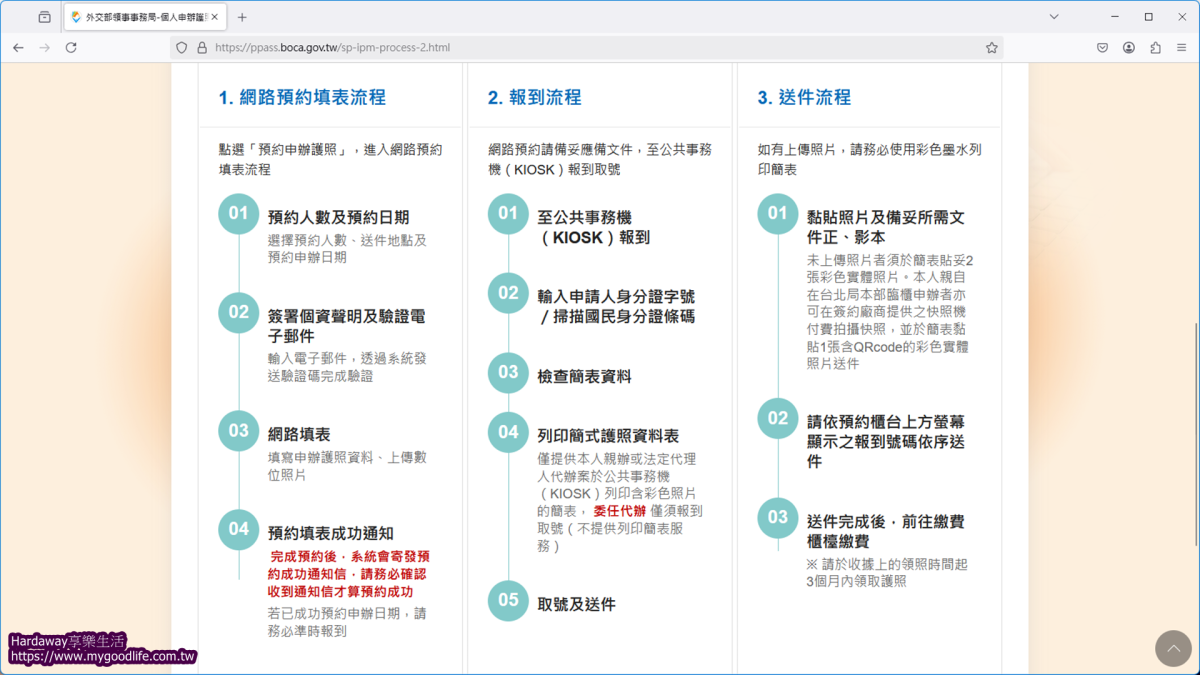Click the scroll-to-top circular button
Screen dimensions: 1200x675
pyautogui.click(x=1173, y=648)
